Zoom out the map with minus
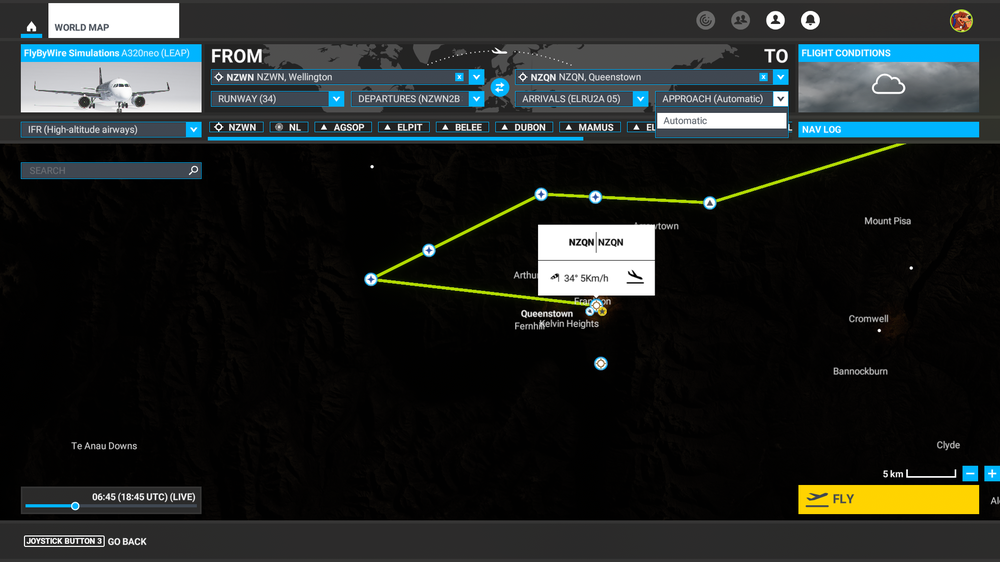Image resolution: width=1000 pixels, height=562 pixels. tap(970, 474)
